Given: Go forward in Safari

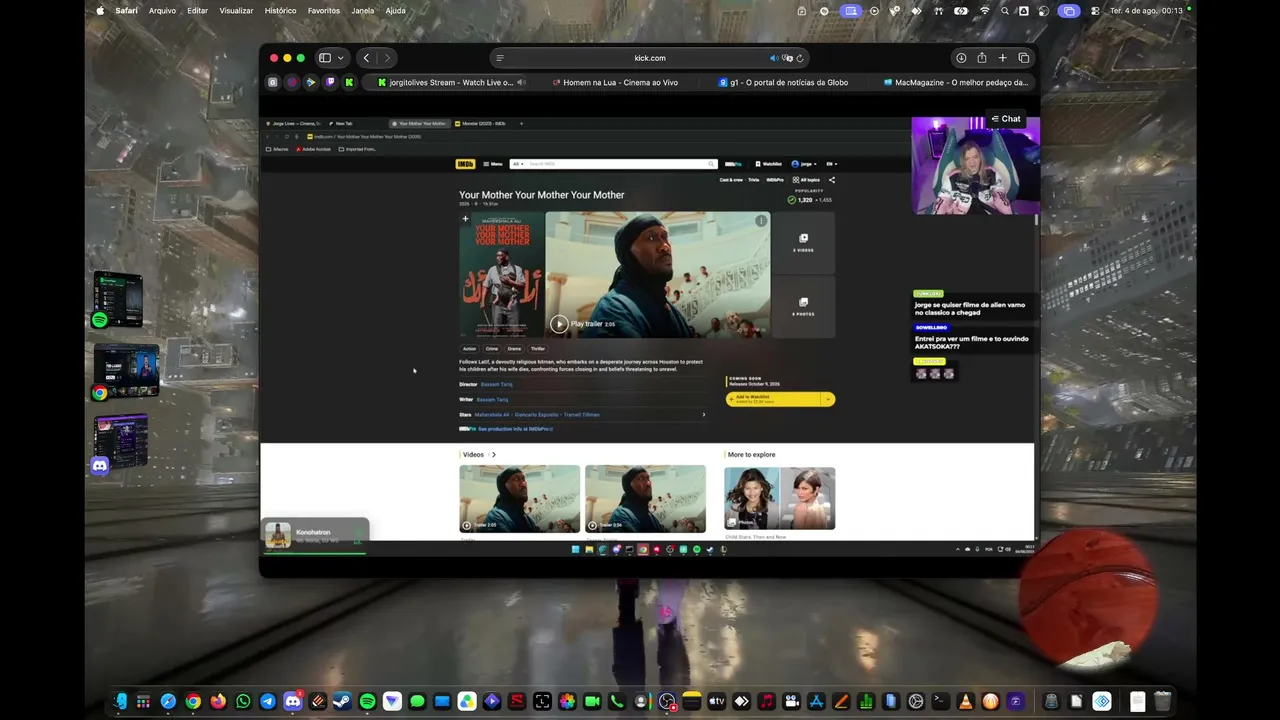Looking at the screenshot, I should coord(387,58).
